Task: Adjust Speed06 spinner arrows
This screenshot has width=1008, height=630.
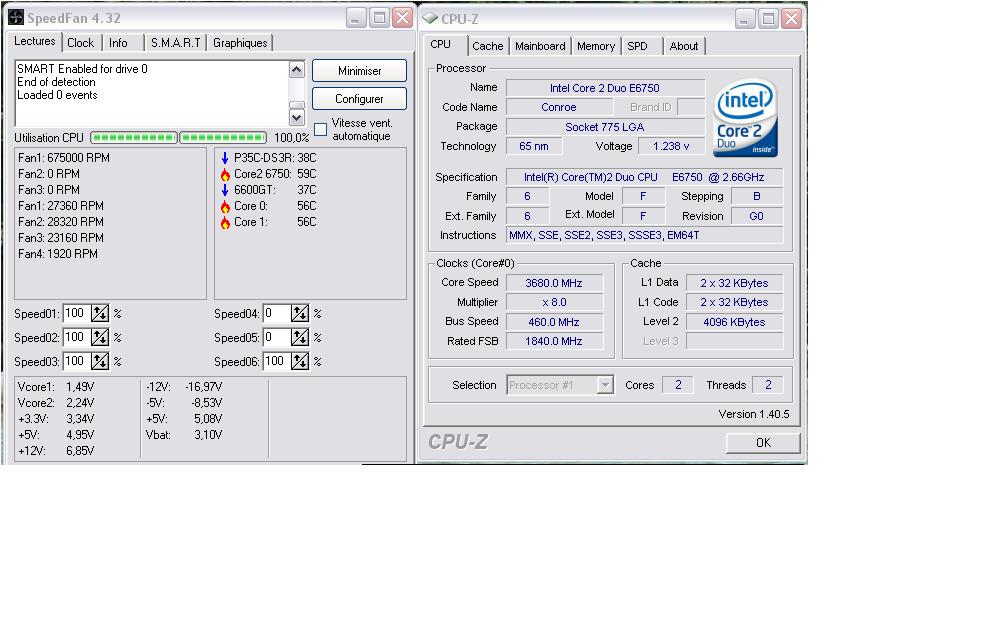Action: coord(300,361)
